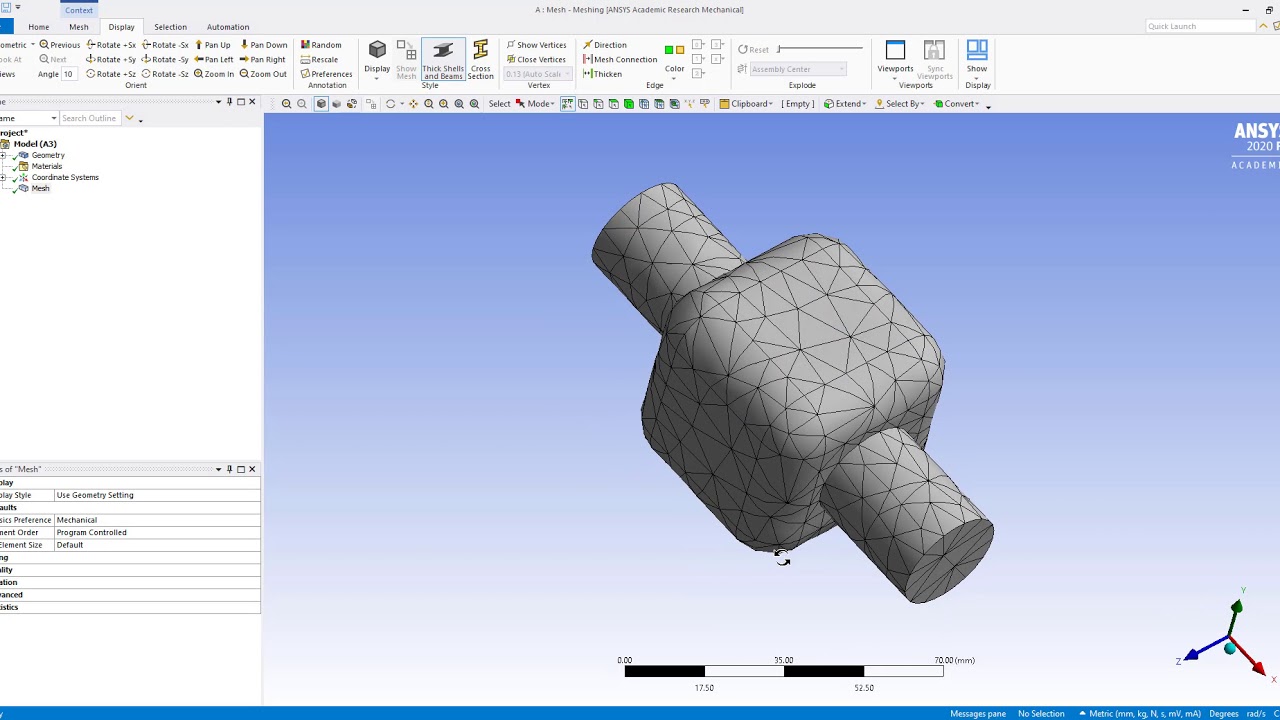This screenshot has height=720, width=1280.
Task: Open the Select By dropdown
Action: pyautogui.click(x=901, y=104)
